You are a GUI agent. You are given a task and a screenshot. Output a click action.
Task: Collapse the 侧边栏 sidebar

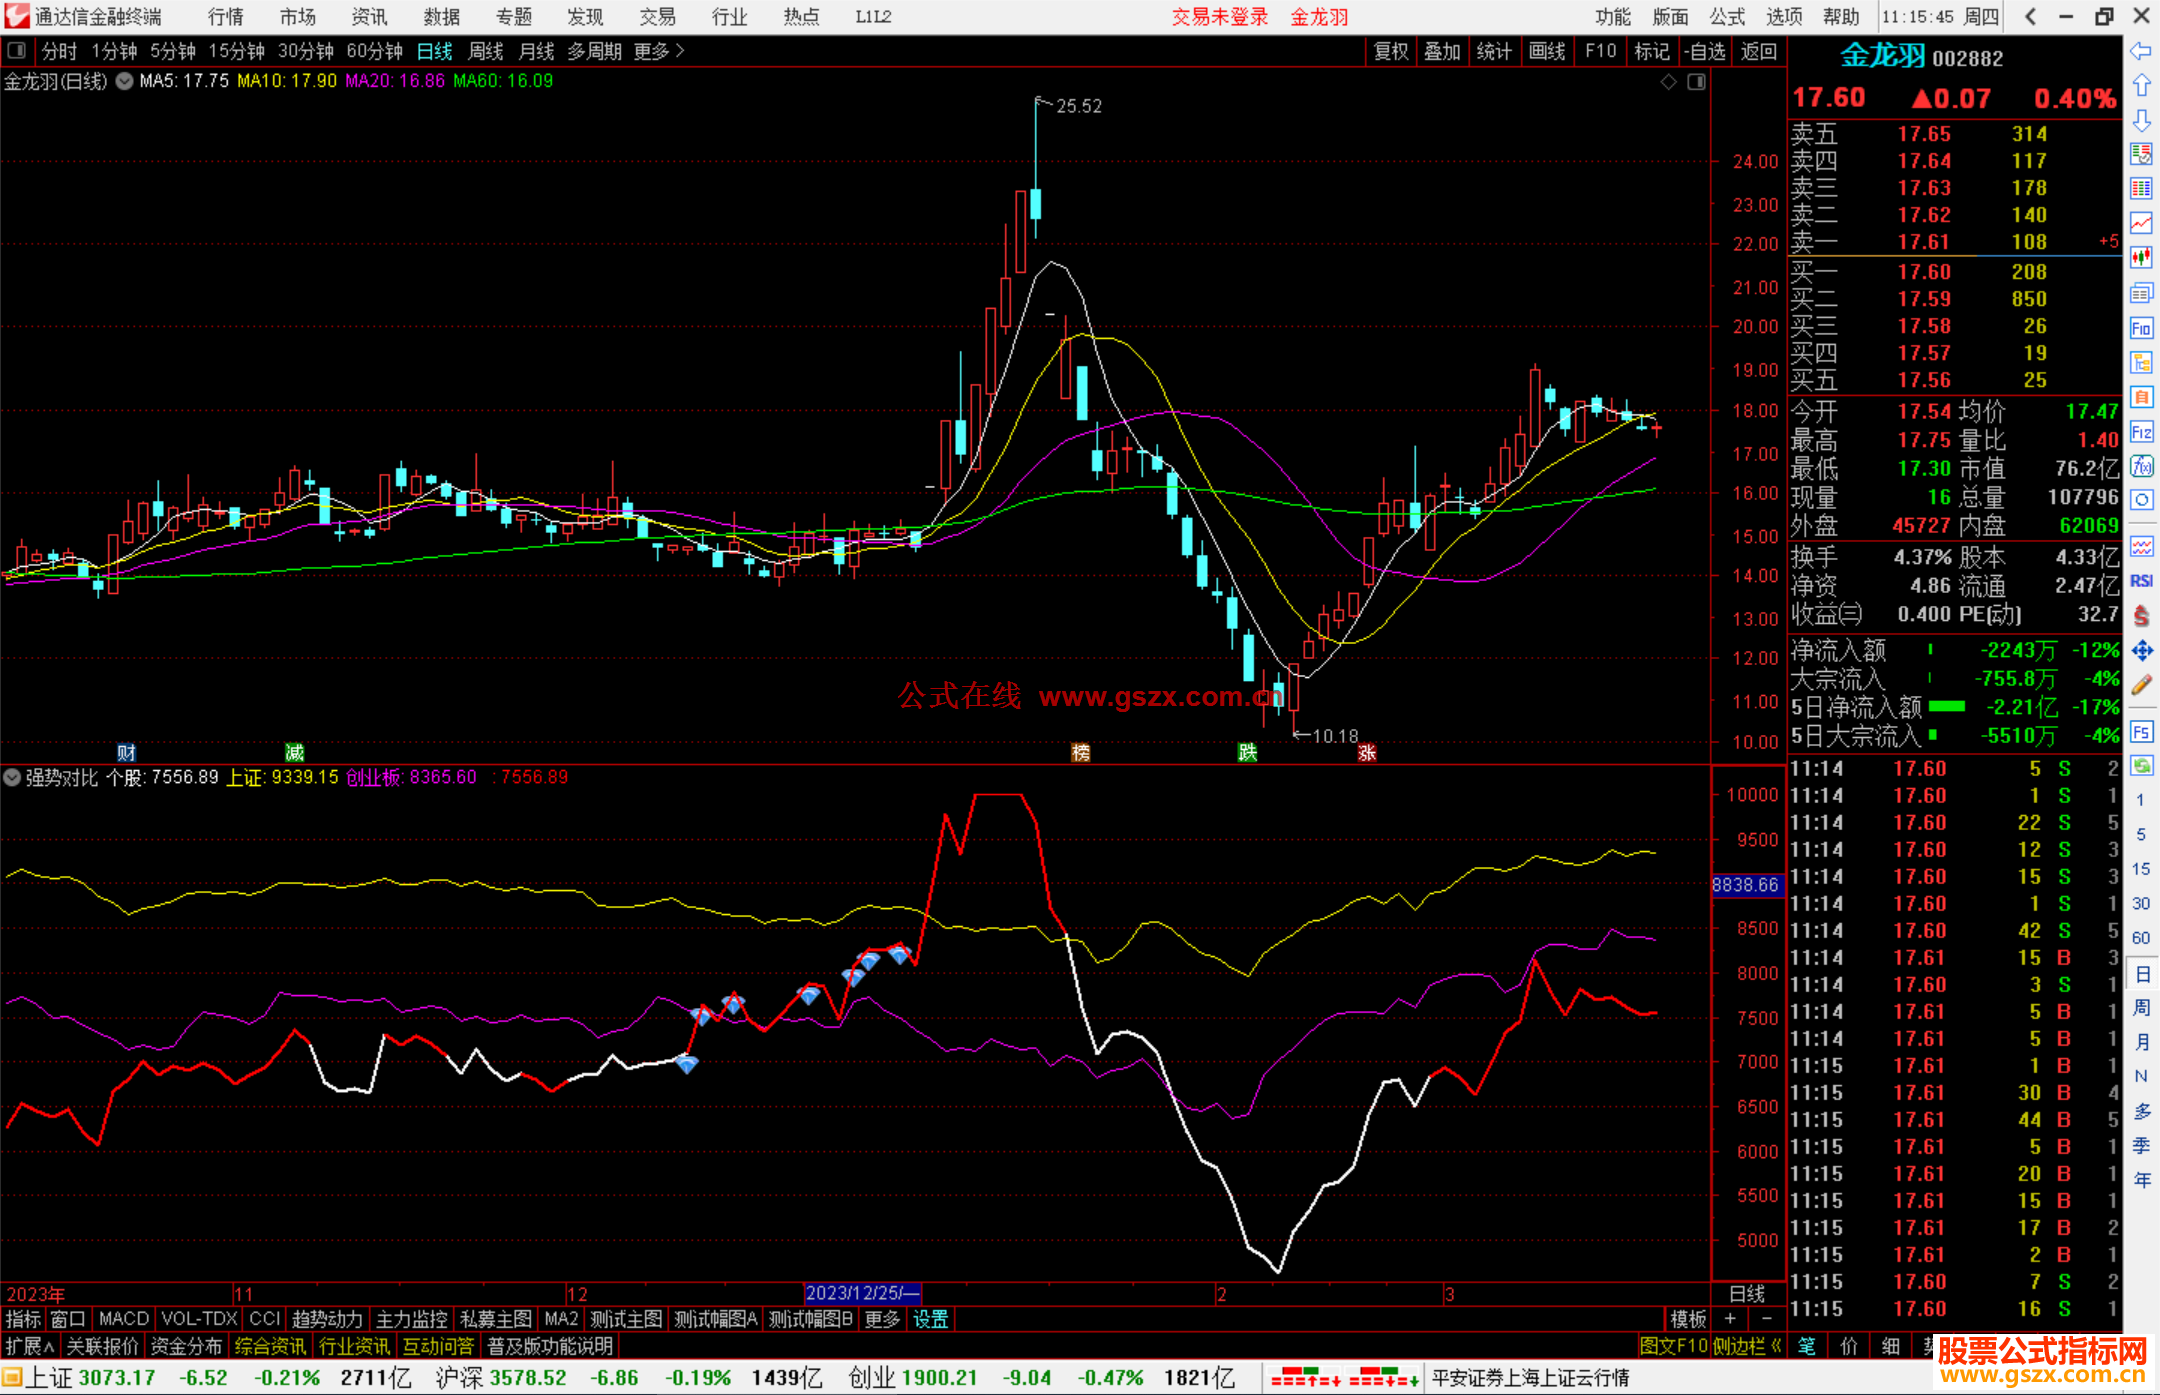tap(1748, 1346)
